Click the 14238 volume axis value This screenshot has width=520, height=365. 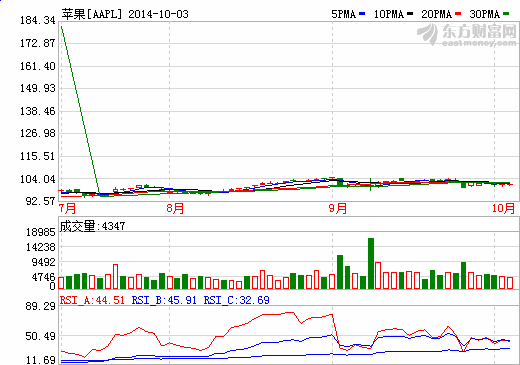pyautogui.click(x=41, y=247)
